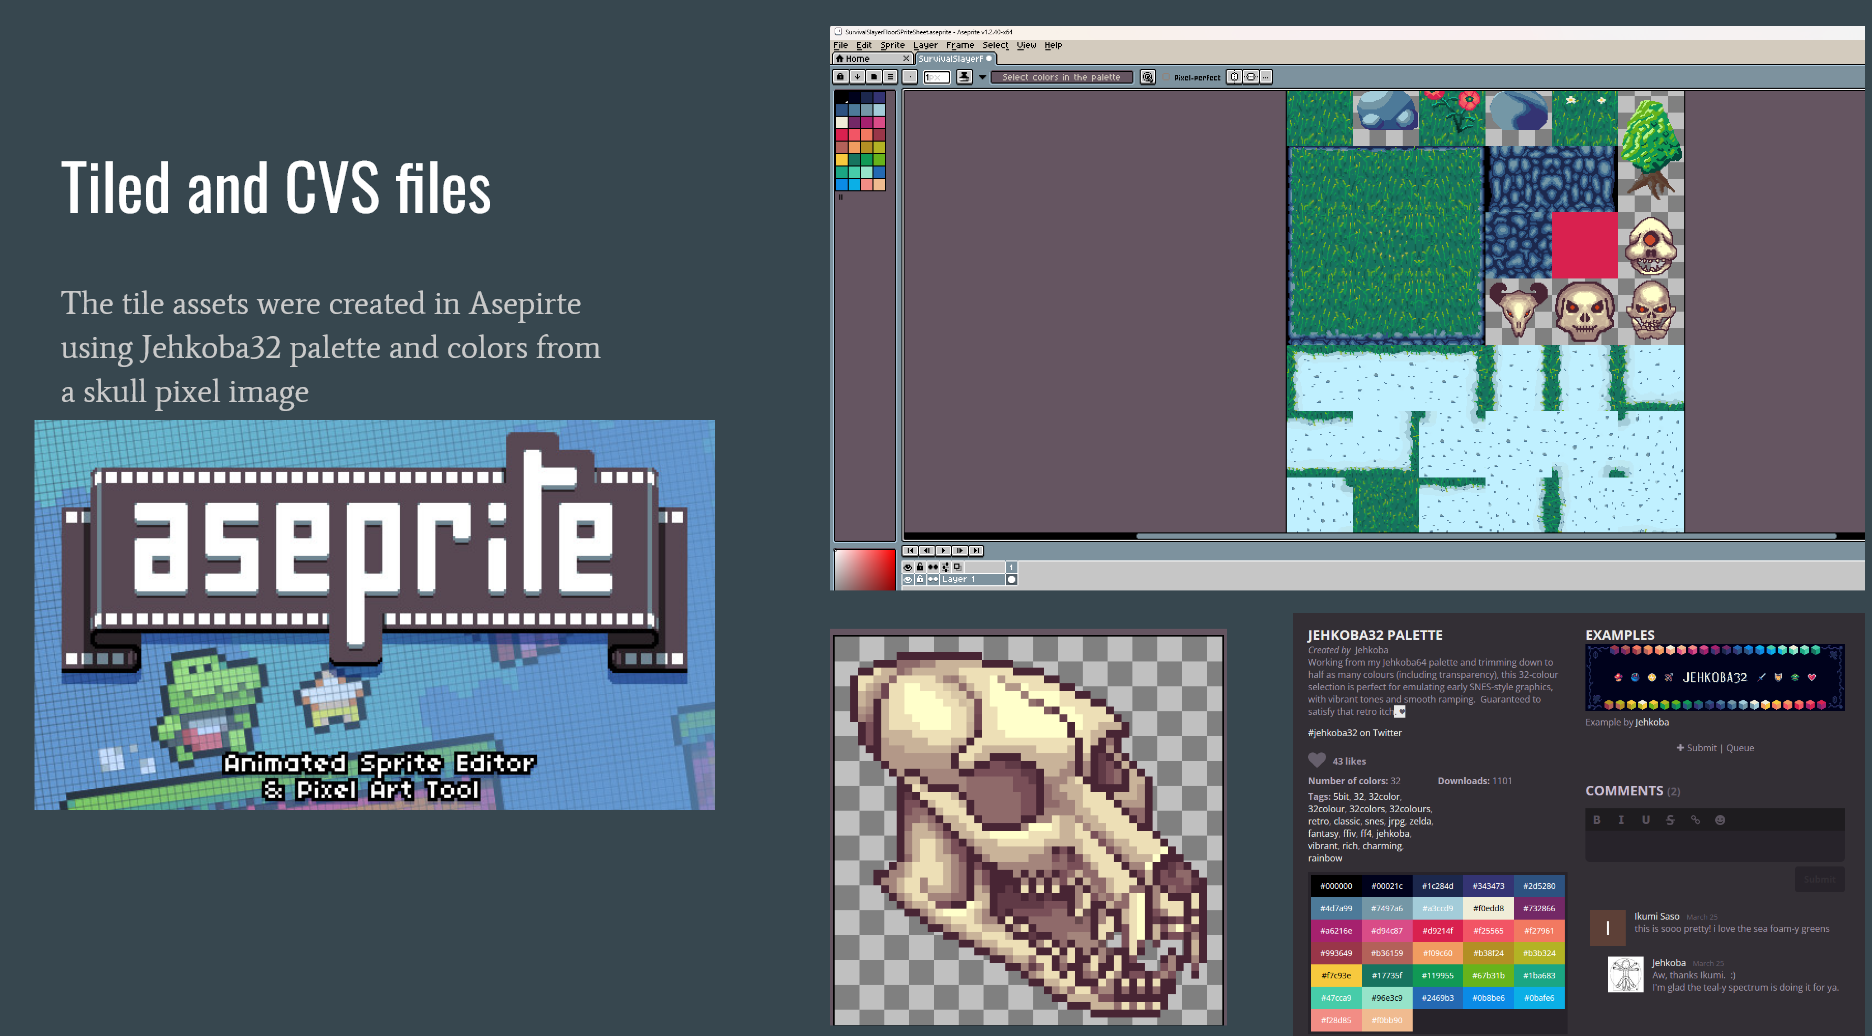Pick a shade in the red color picker
1872x1036 pixels.
point(865,569)
